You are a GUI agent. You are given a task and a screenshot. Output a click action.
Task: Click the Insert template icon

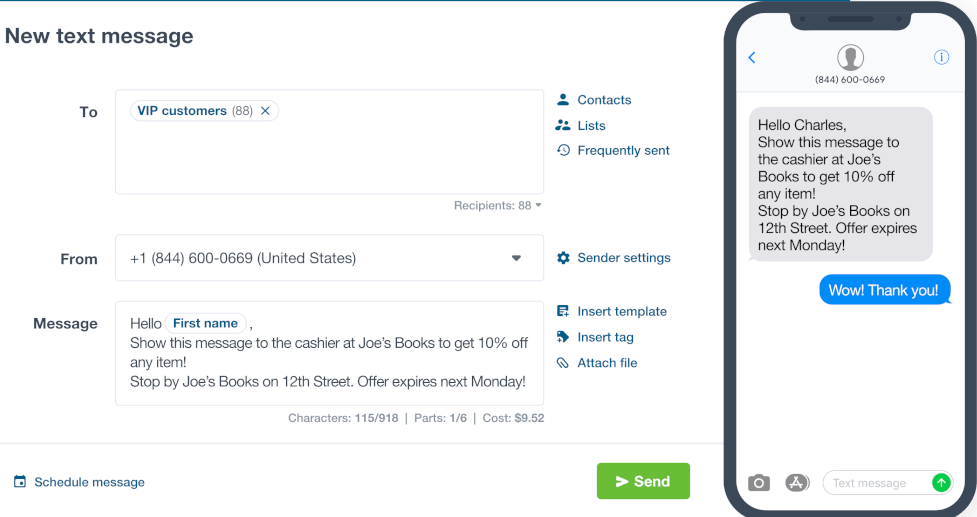[x=563, y=311]
